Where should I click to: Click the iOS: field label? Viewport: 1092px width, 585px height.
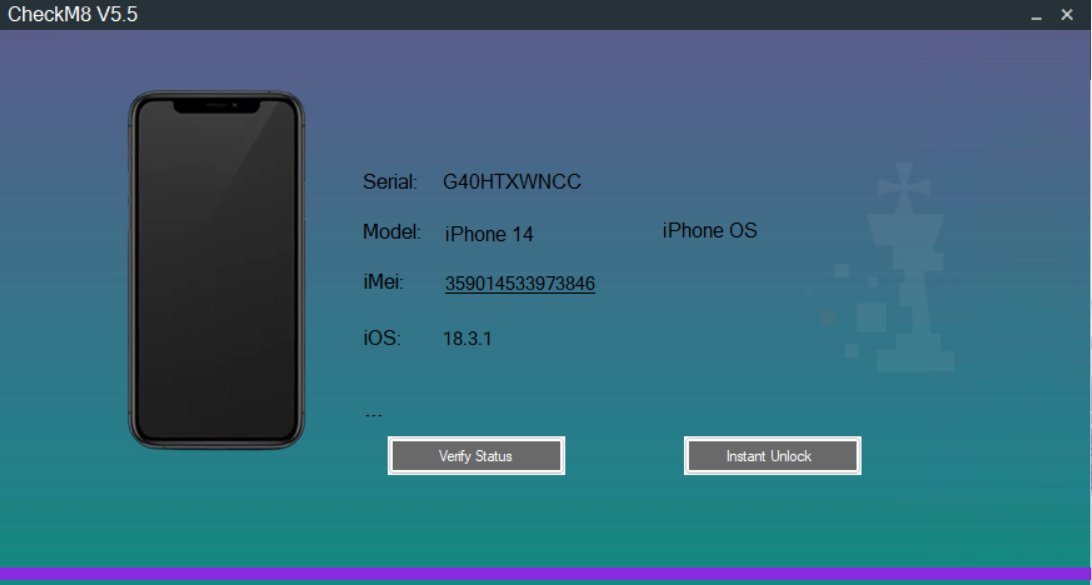point(382,338)
